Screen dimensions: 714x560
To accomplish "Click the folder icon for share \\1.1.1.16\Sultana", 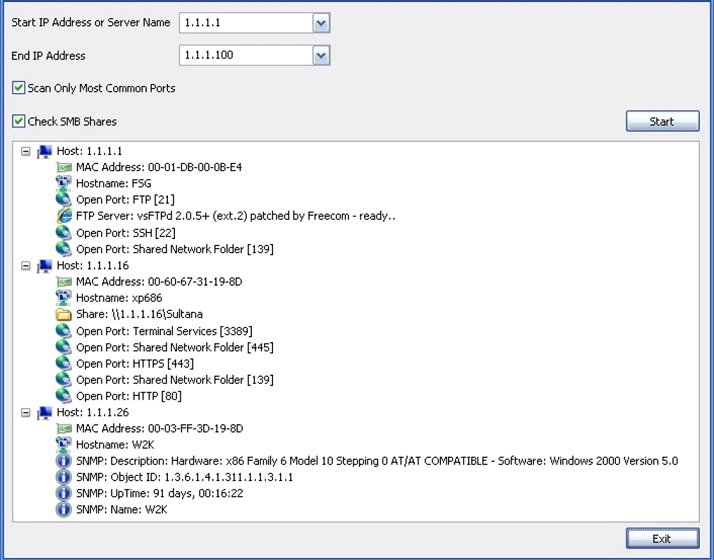I will point(64,314).
